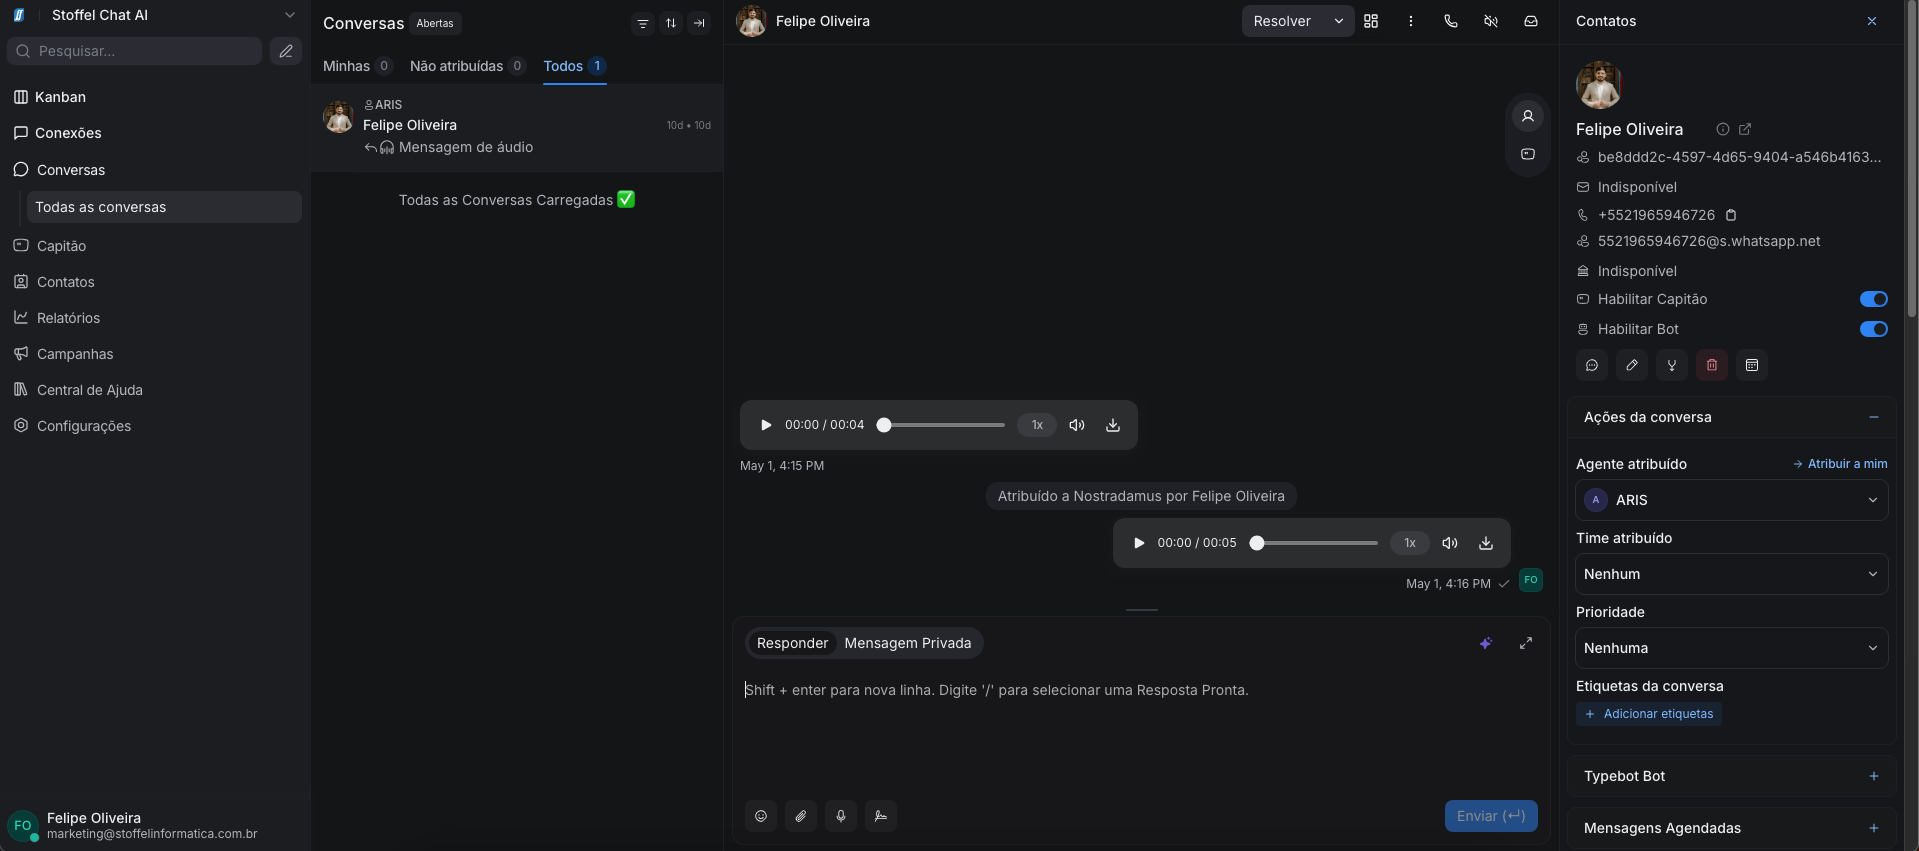Screen dimensions: 1919x851
Task: Toggle the Habilitar Bot switch
Action: tap(1873, 329)
